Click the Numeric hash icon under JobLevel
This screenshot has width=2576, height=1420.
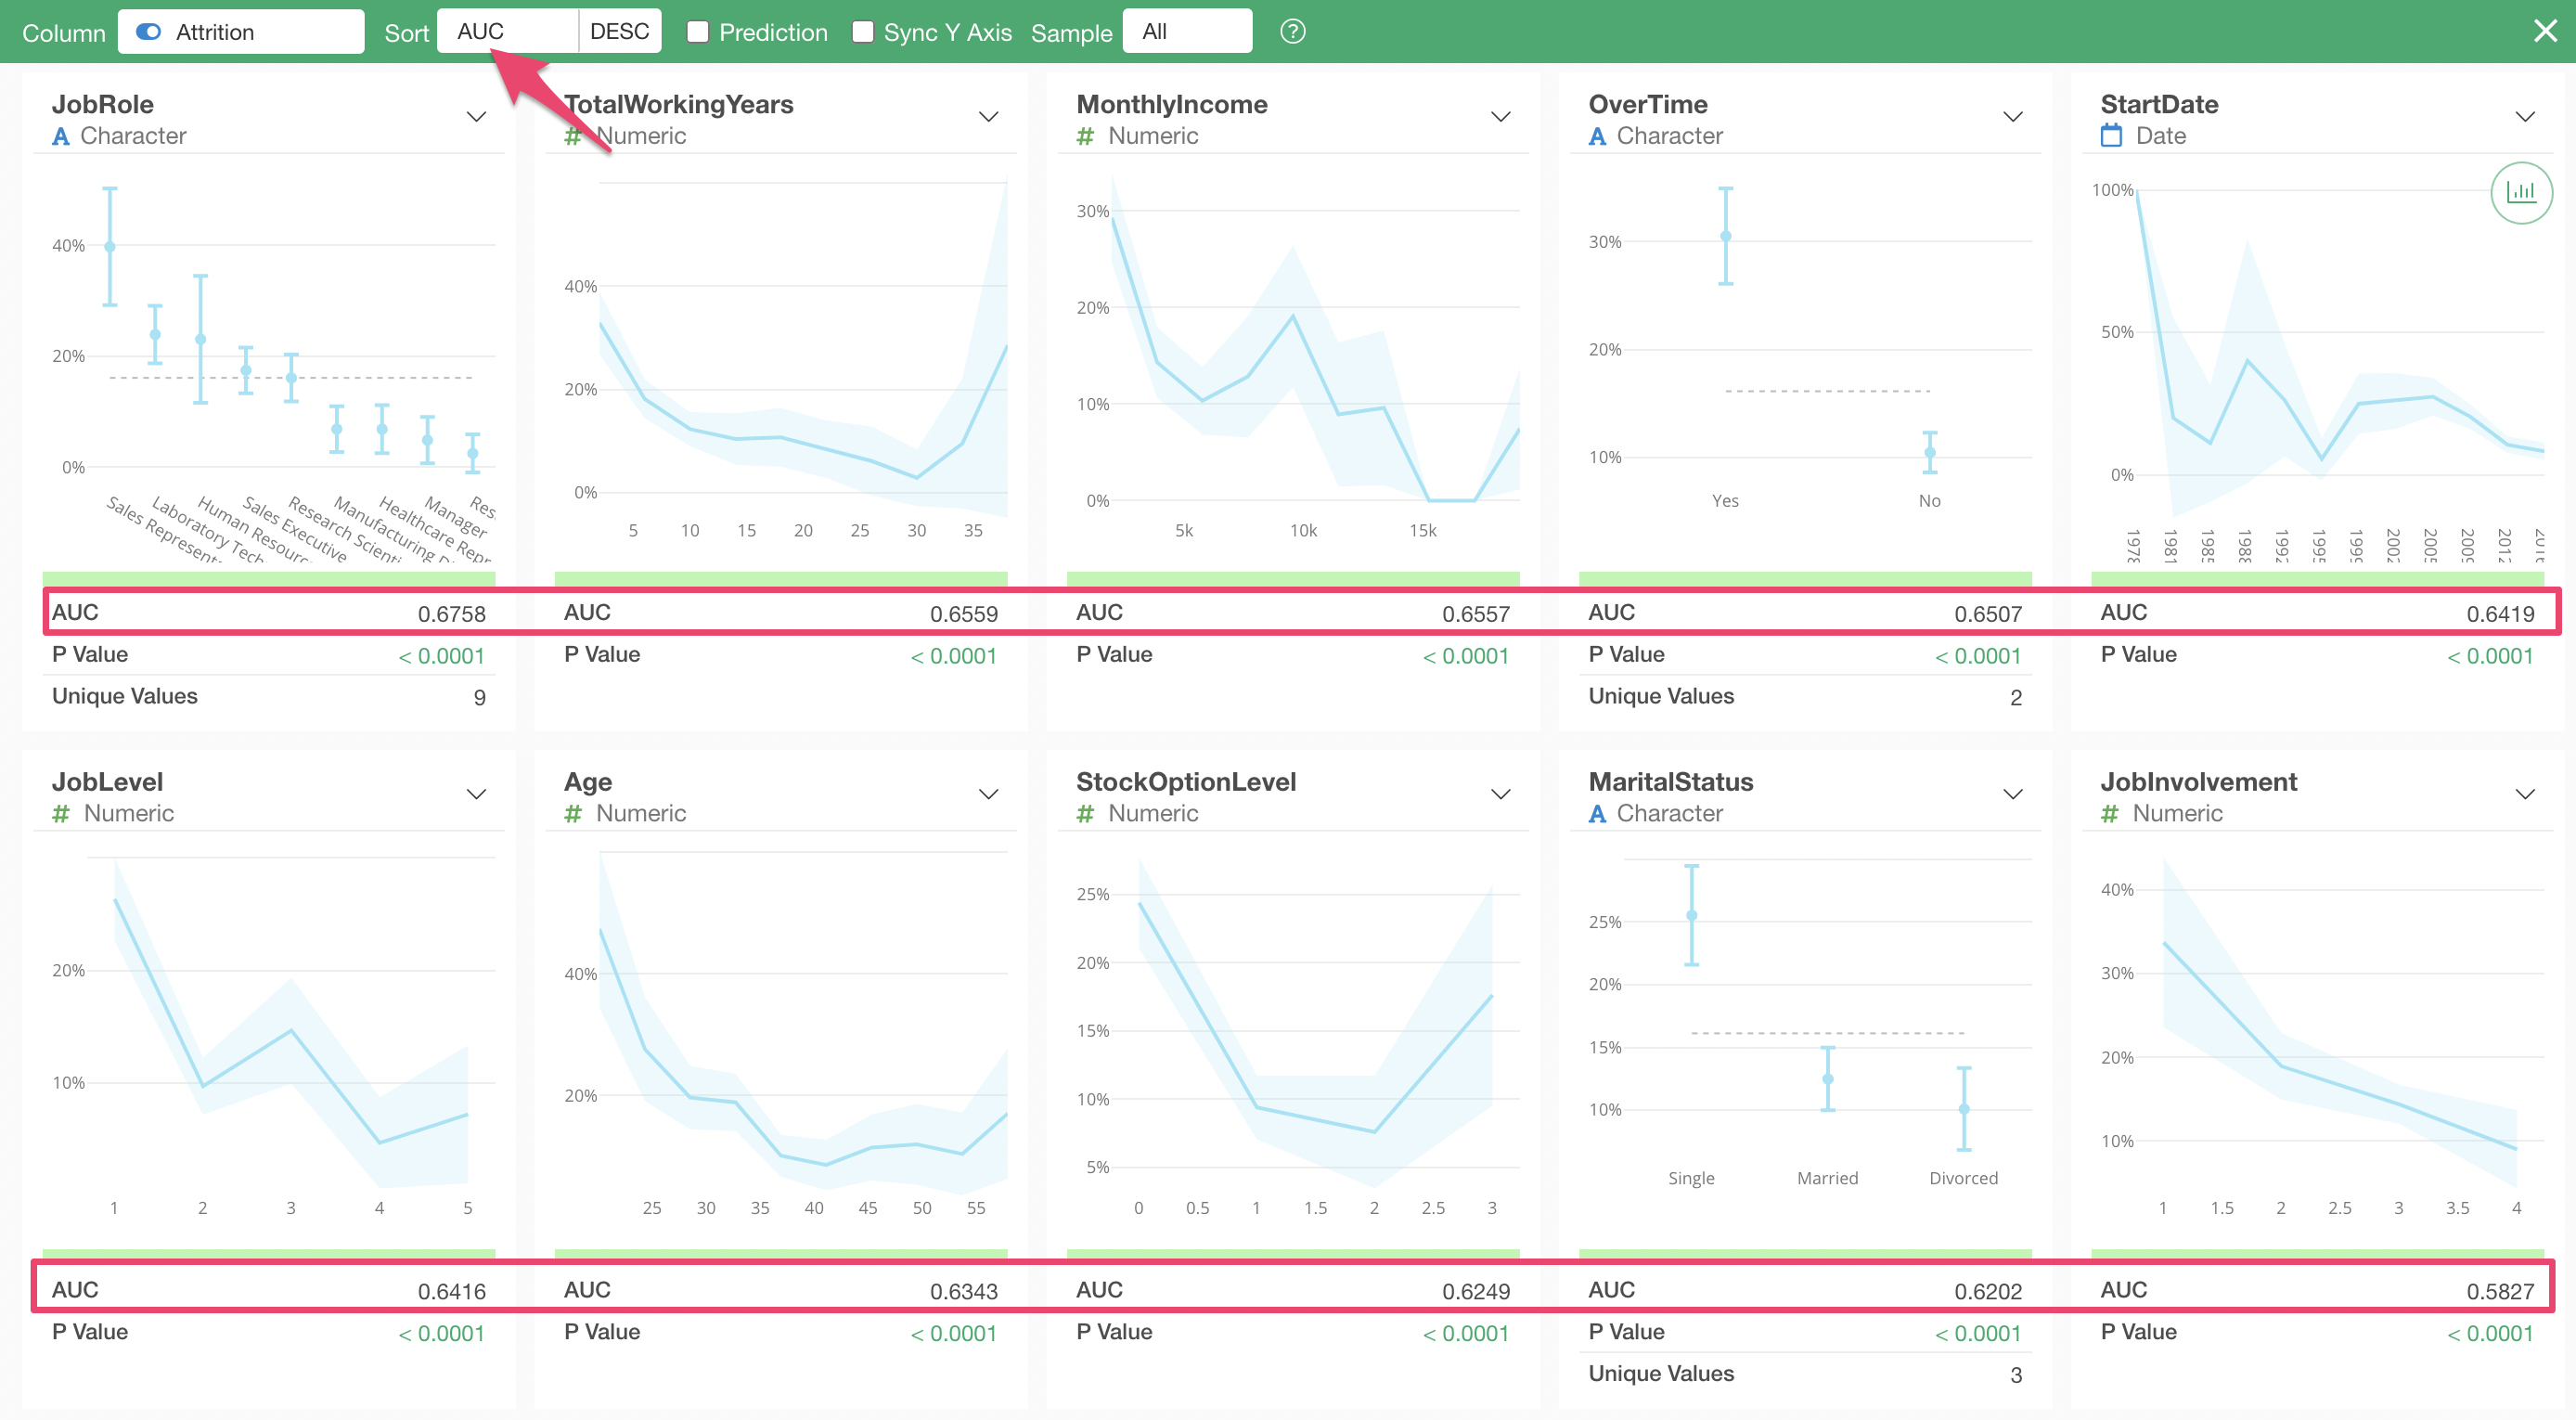pos(61,814)
